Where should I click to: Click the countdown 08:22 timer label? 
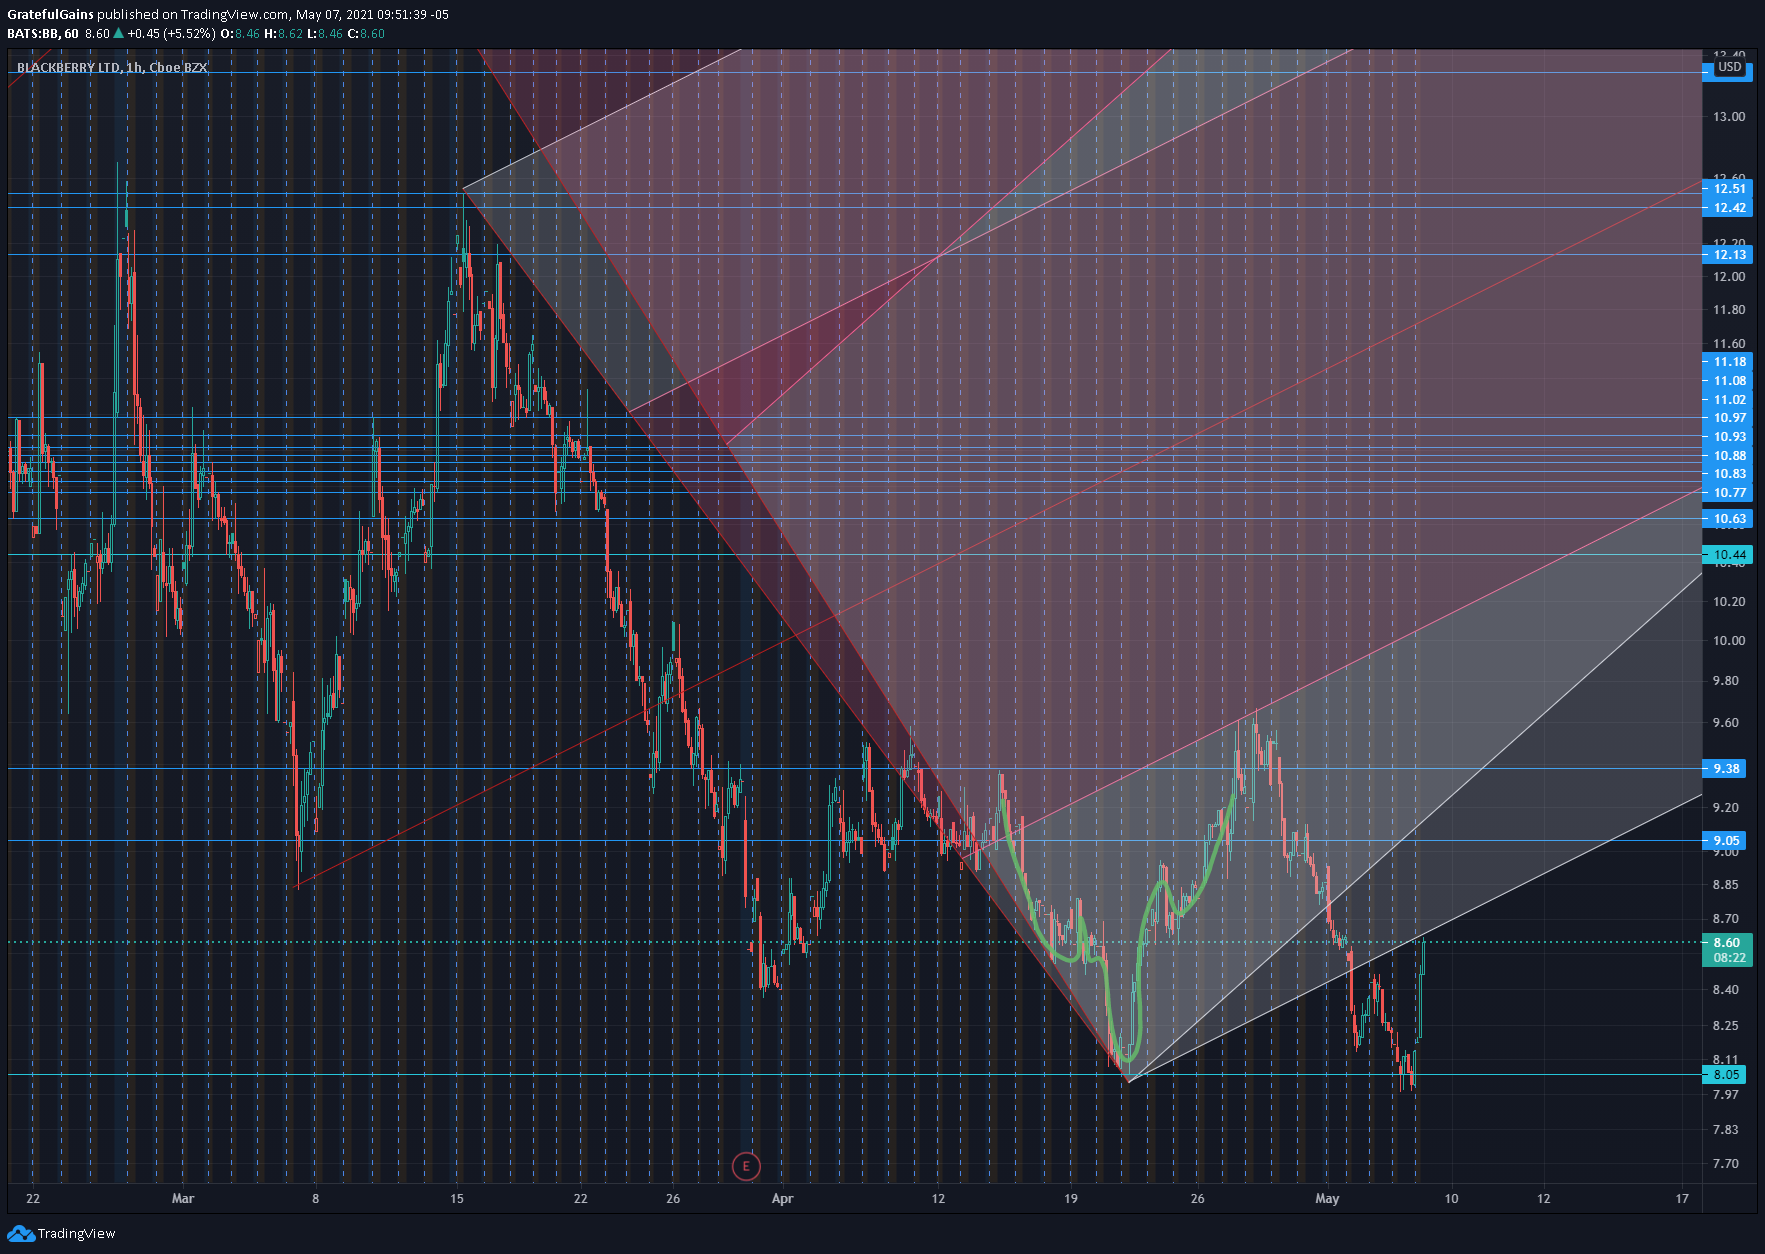[x=1727, y=958]
